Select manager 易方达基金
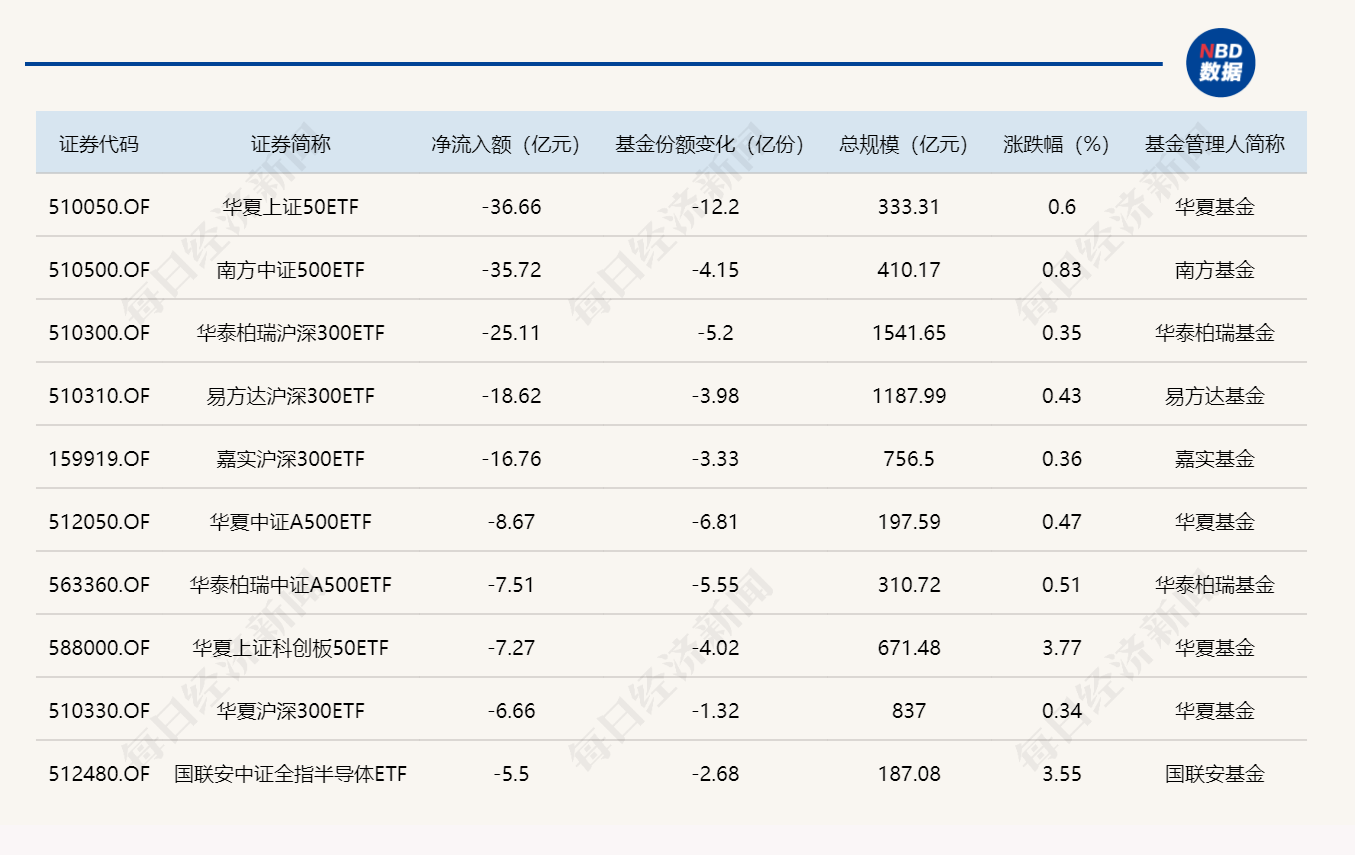 pyautogui.click(x=1215, y=396)
